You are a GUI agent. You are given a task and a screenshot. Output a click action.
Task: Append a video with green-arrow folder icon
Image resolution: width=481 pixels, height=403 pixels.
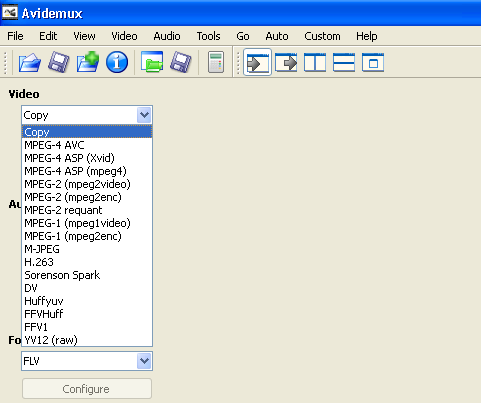(88, 62)
